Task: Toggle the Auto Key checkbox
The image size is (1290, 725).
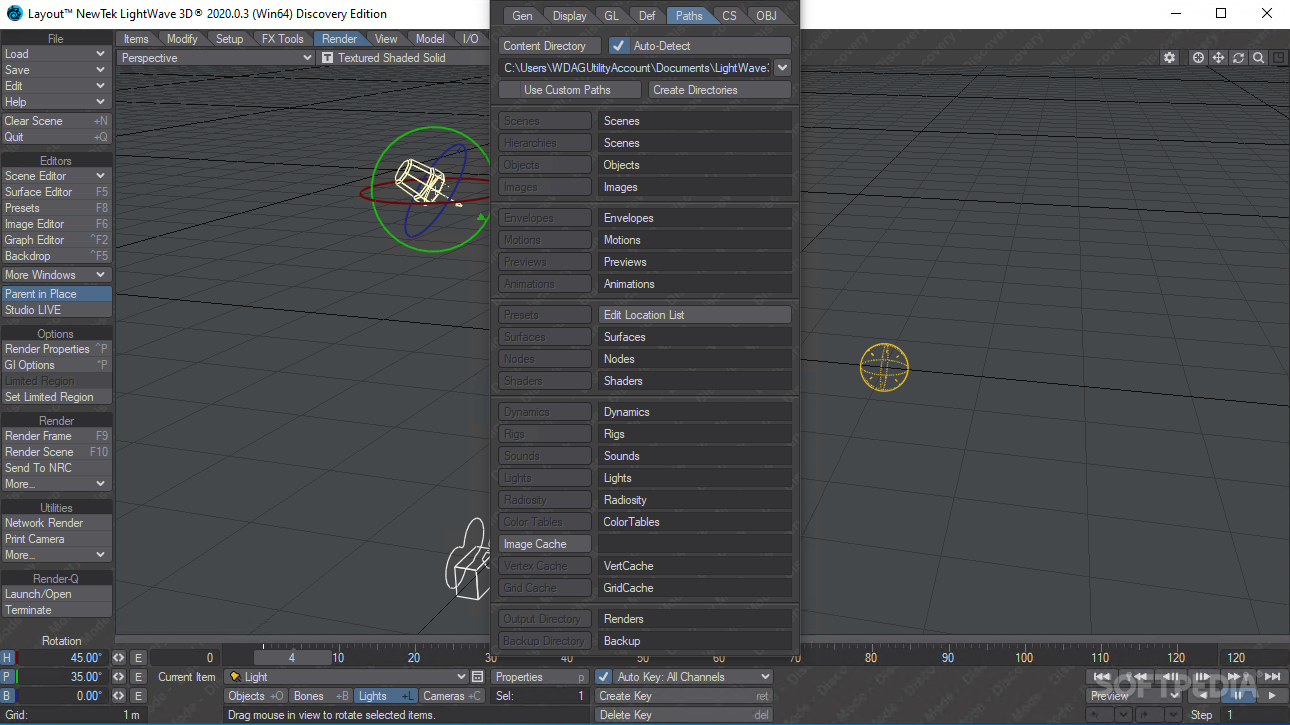Action: 603,677
